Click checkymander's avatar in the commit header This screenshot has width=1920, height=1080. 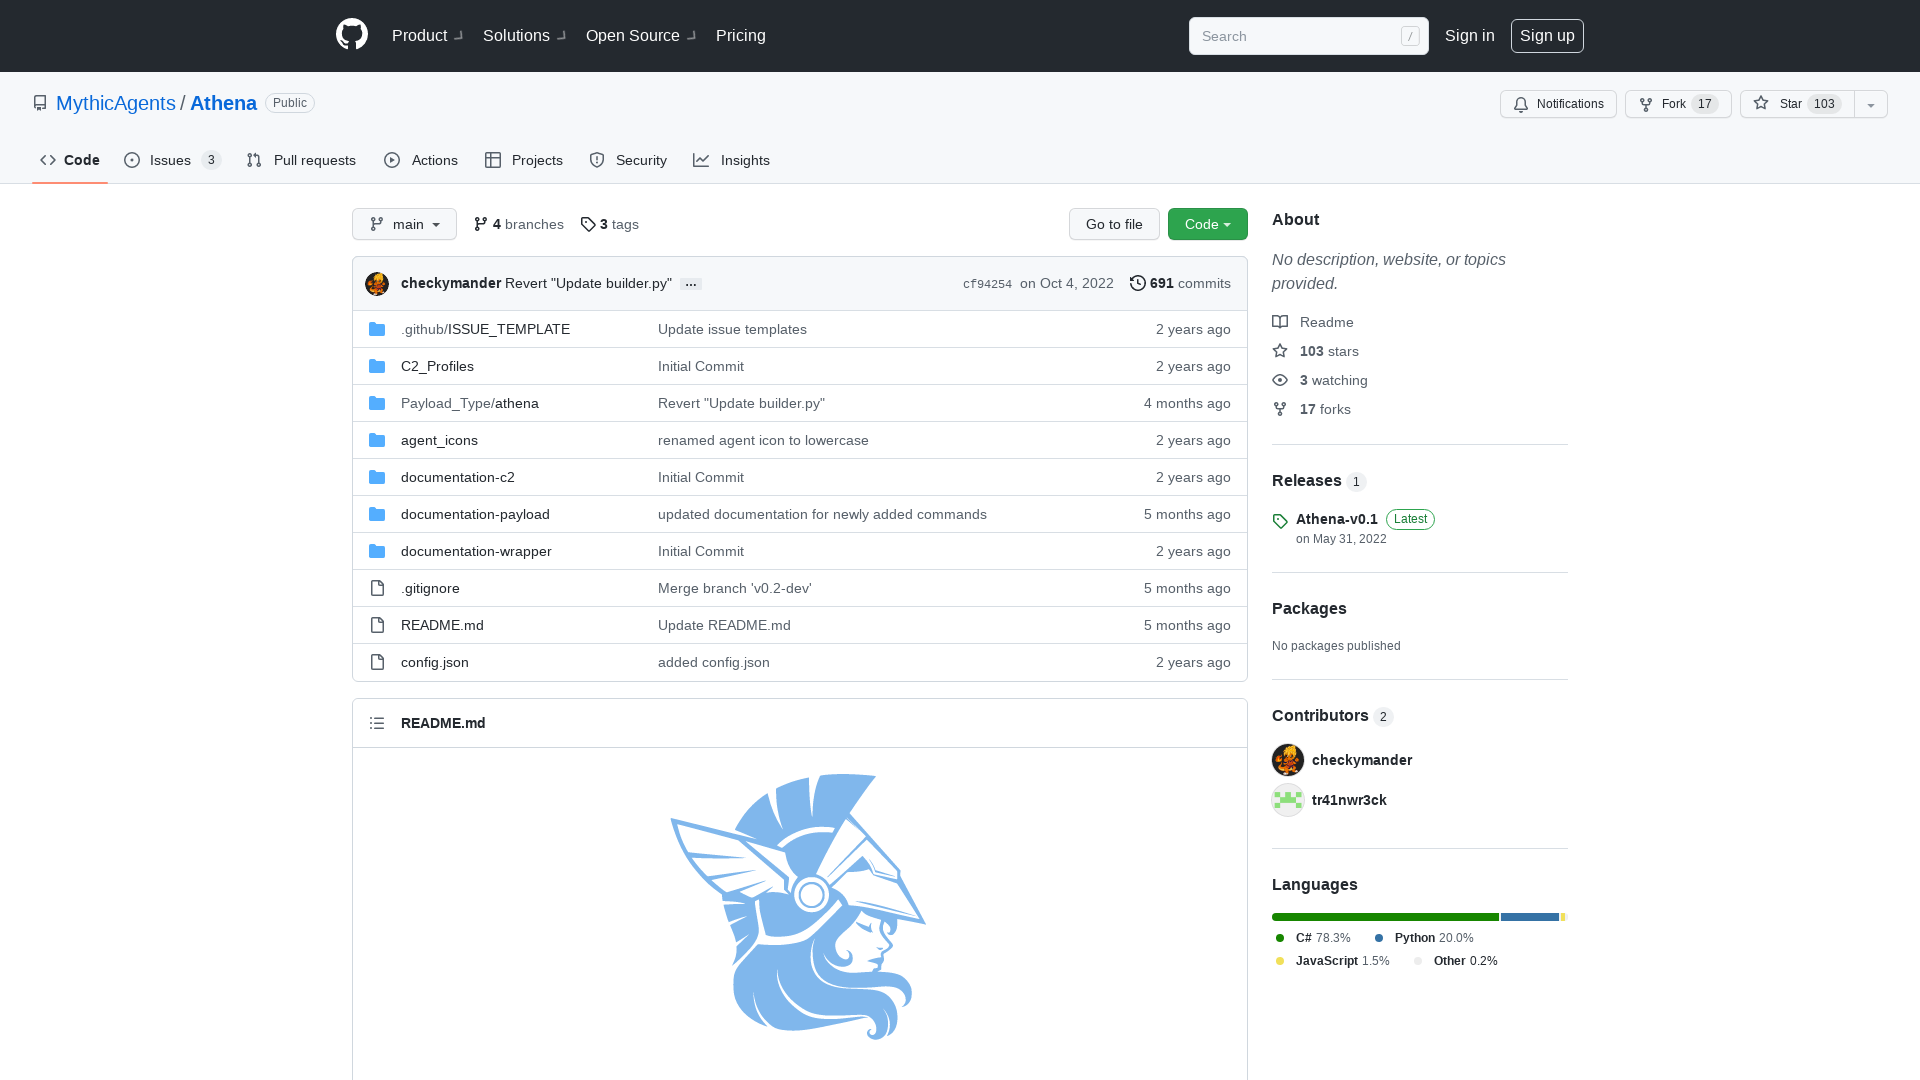[377, 284]
